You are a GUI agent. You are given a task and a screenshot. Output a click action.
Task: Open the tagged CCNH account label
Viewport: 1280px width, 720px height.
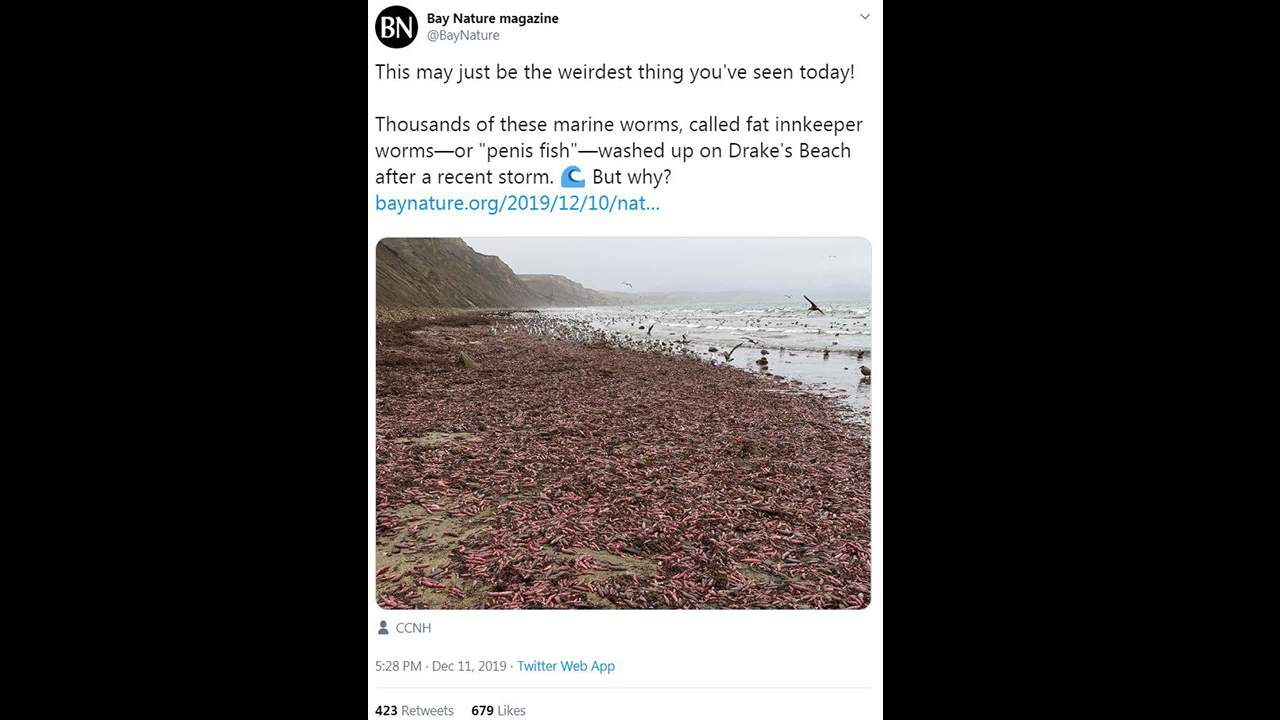[413, 628]
